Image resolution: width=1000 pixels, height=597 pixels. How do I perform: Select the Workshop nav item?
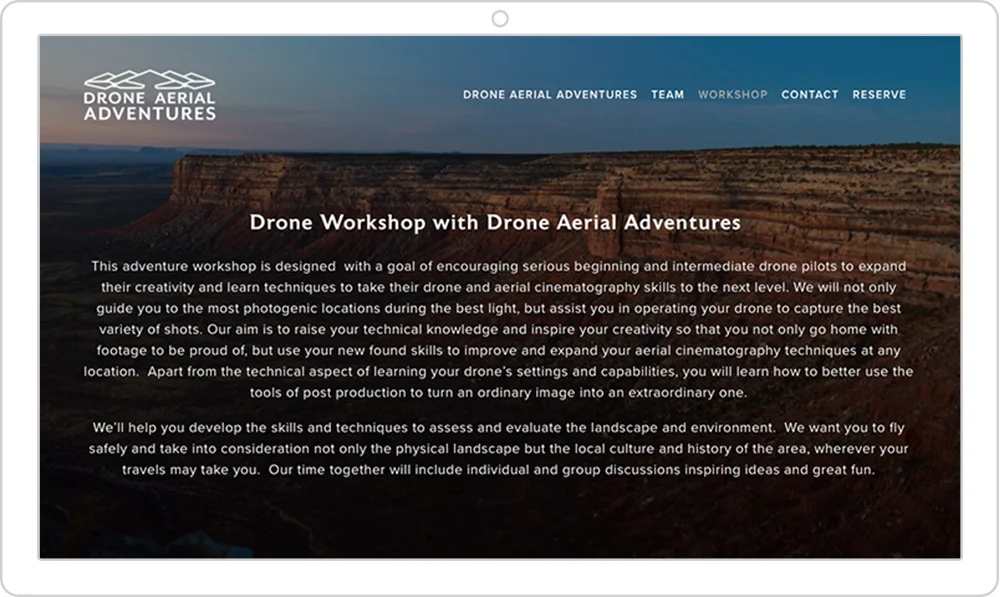tap(732, 94)
